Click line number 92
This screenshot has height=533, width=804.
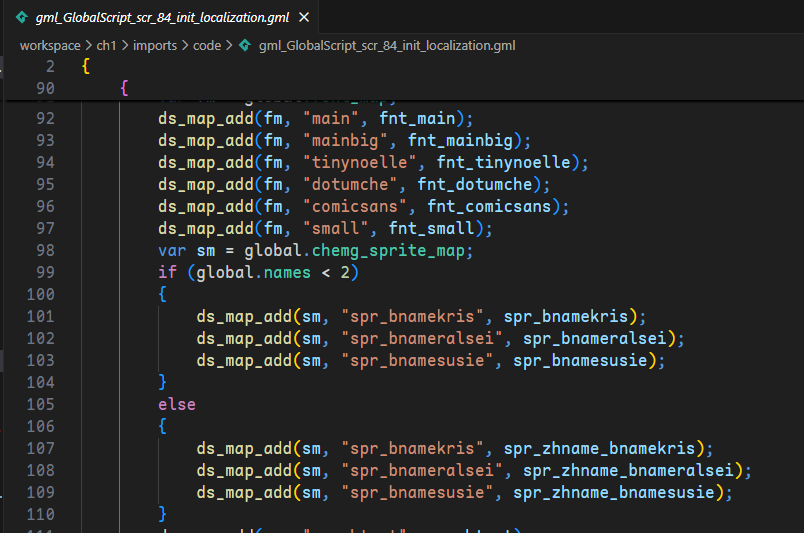coord(45,119)
